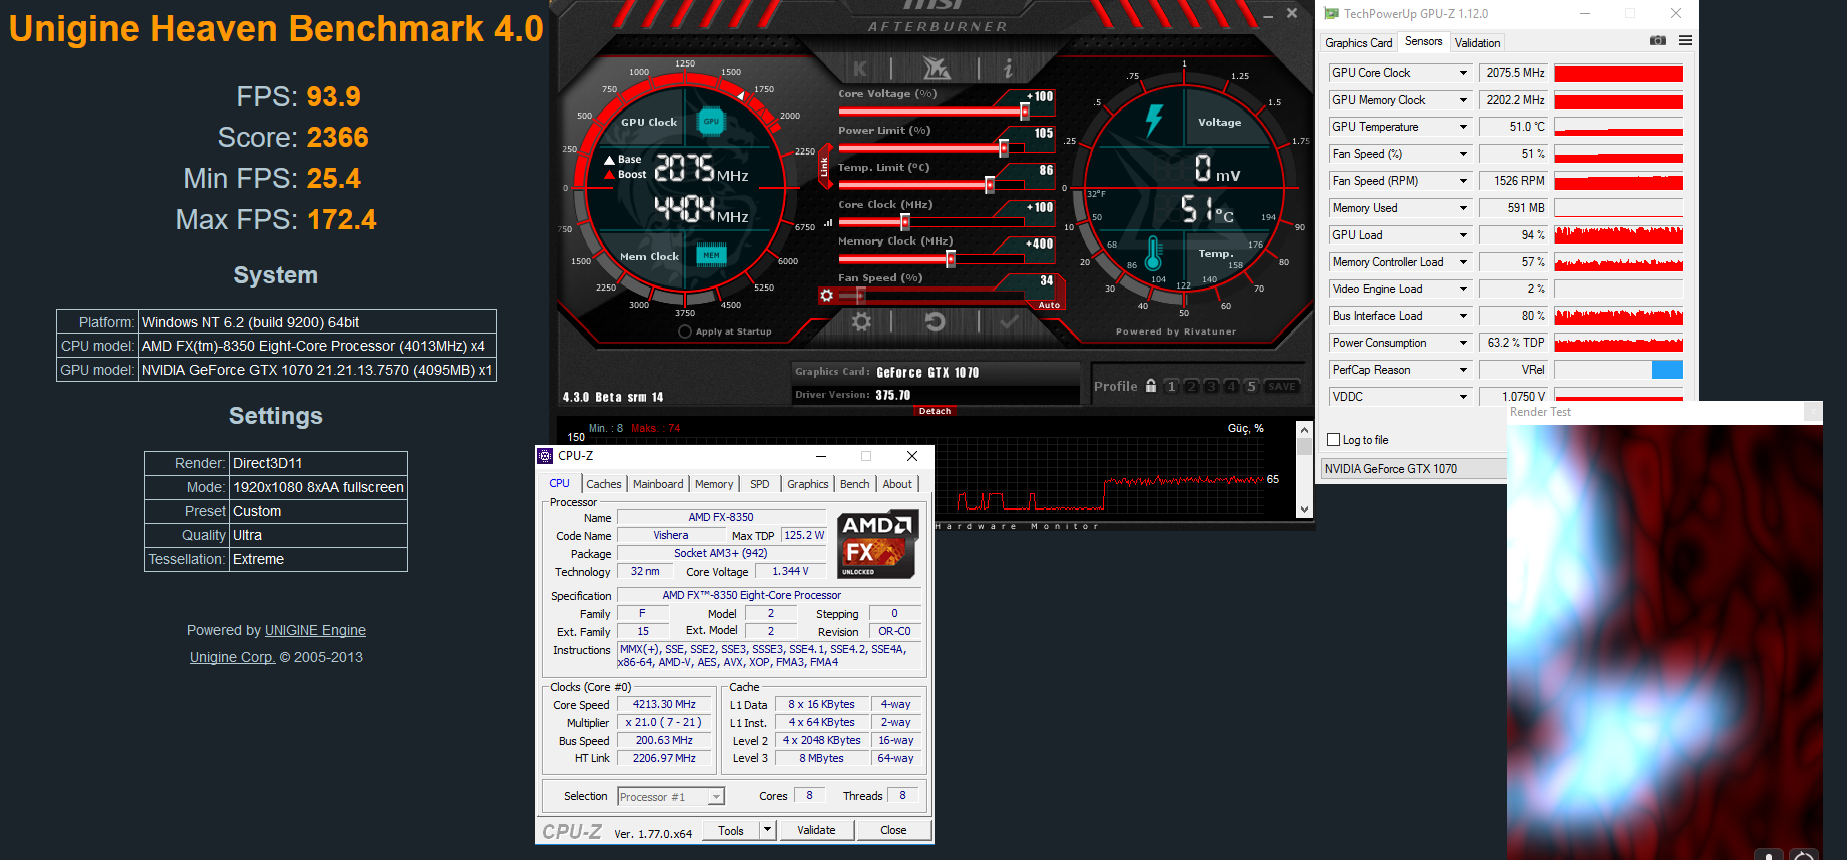Screen dimensions: 1847x860
Task: Open the GPU Core Clock sensor dropdown
Action: tap(1463, 73)
